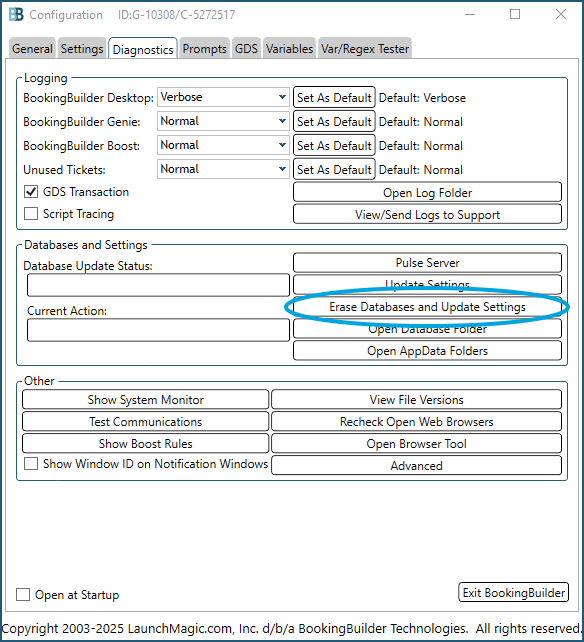
Task: Open the Log Folder
Action: pos(427,192)
